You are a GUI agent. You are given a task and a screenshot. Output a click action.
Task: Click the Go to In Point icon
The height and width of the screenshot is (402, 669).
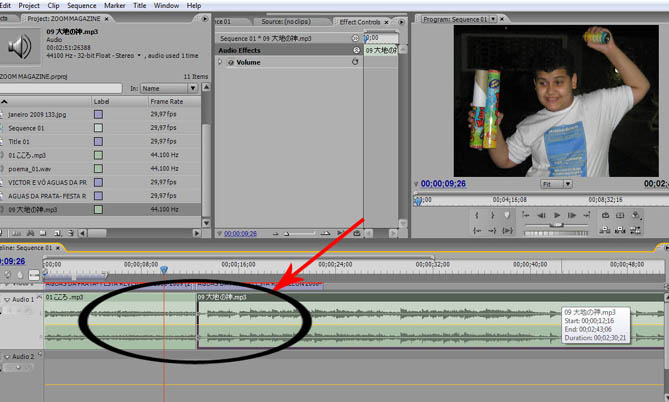click(x=479, y=230)
